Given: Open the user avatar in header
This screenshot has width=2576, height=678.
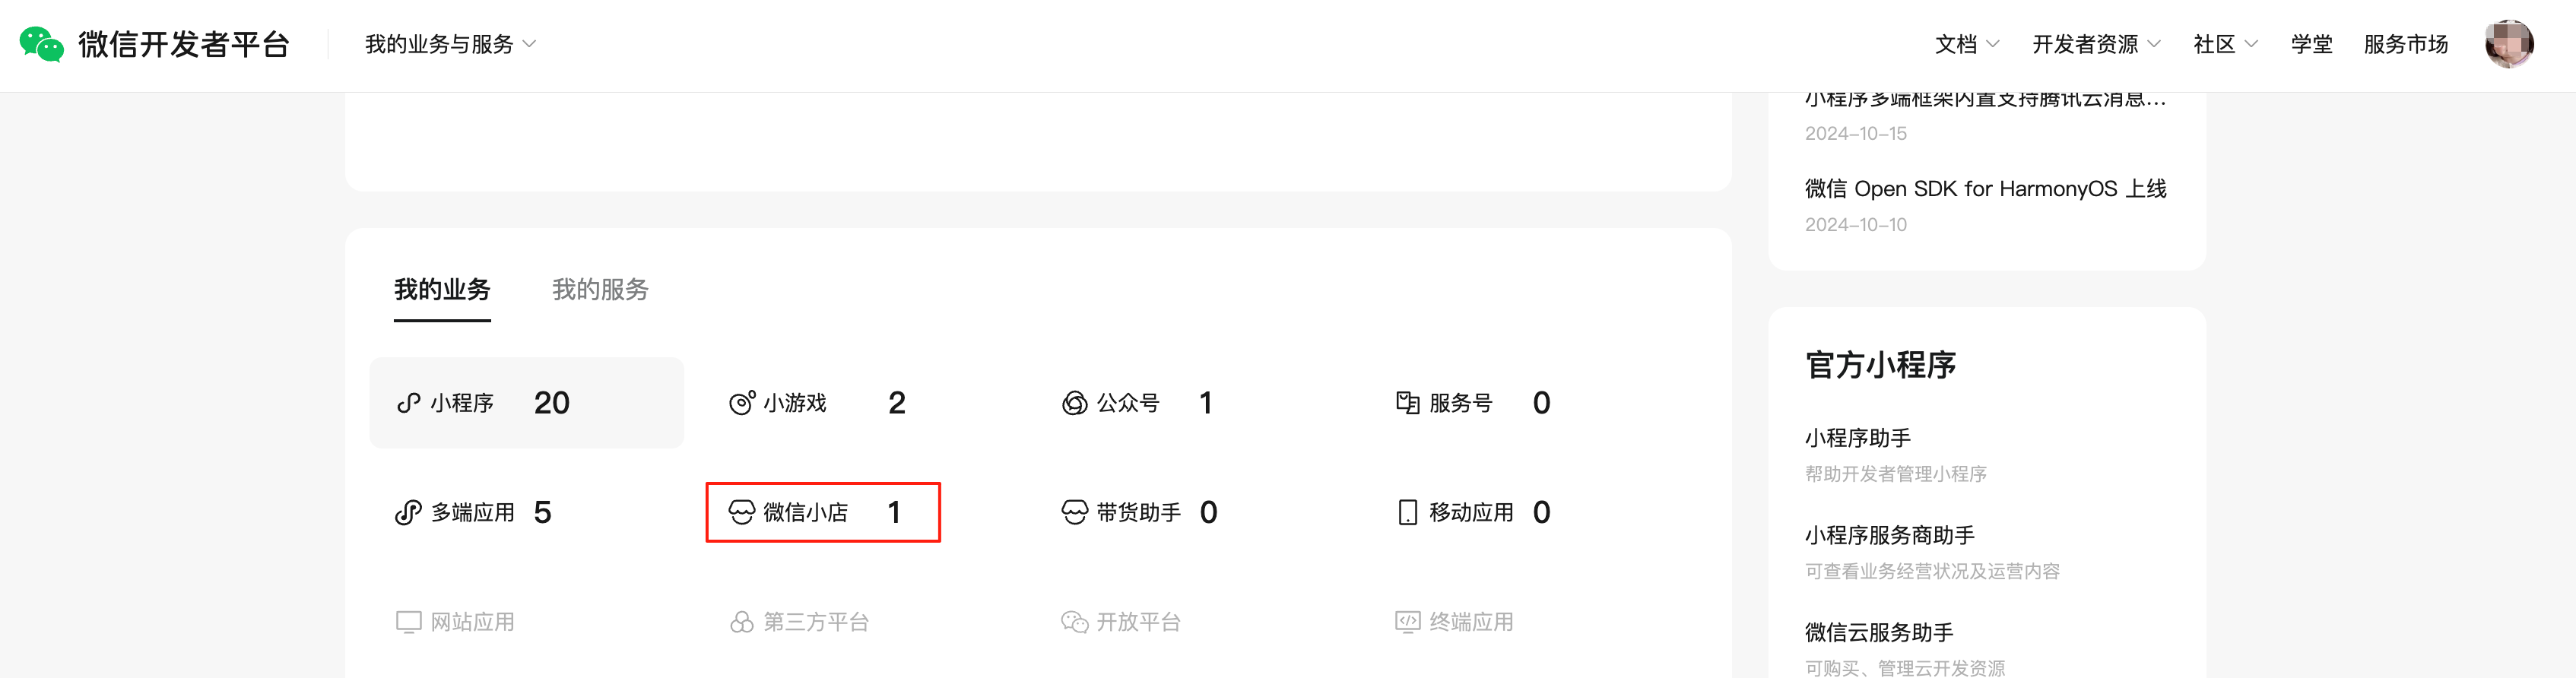Looking at the screenshot, I should point(2509,44).
